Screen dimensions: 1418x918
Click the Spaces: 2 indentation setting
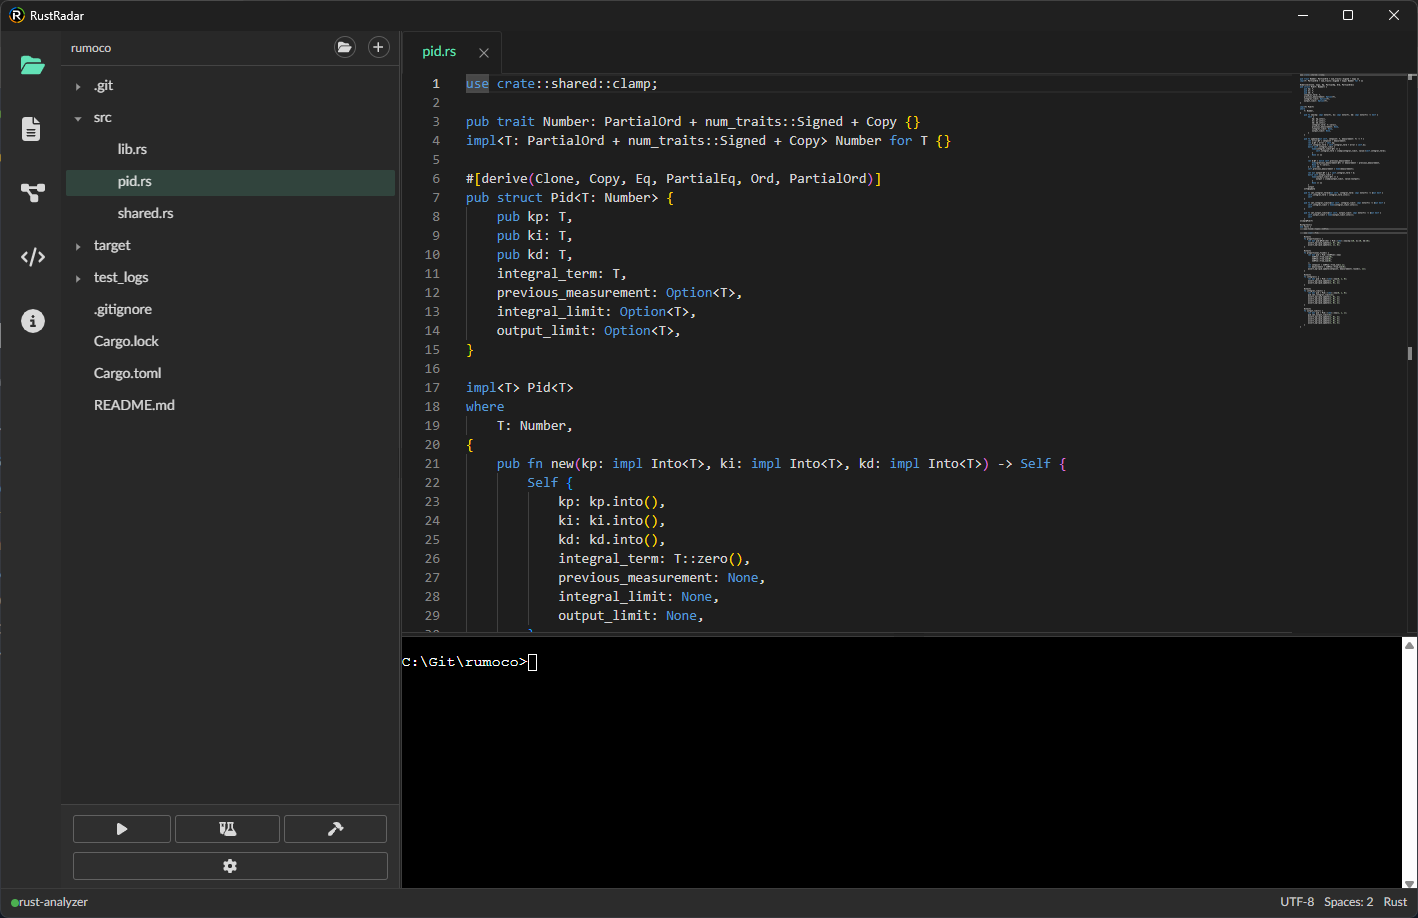click(x=1348, y=902)
